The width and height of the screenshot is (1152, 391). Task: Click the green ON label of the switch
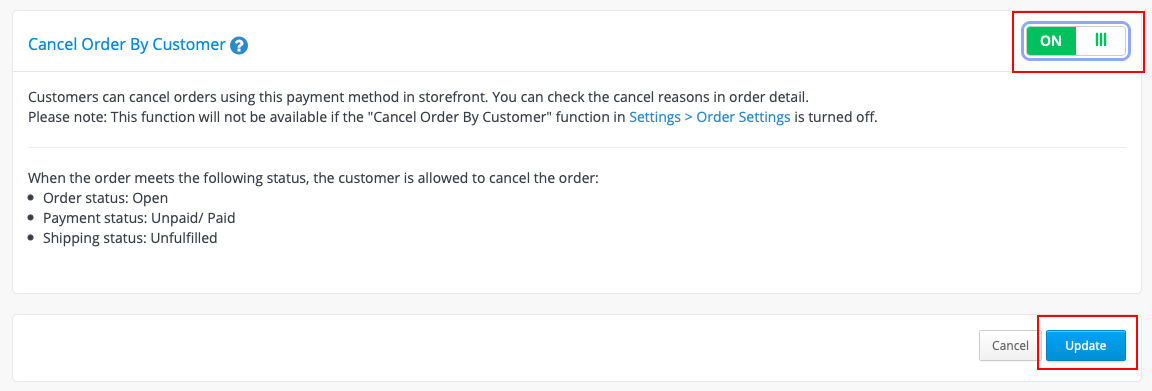pos(1051,41)
